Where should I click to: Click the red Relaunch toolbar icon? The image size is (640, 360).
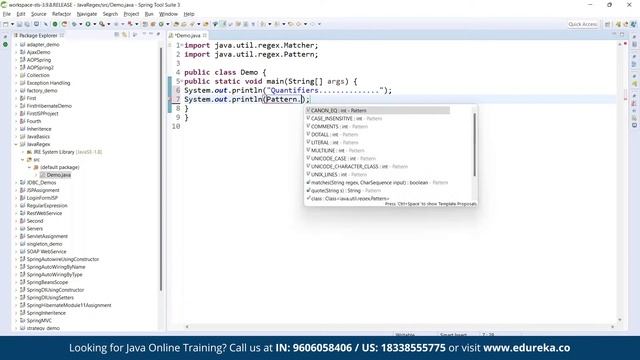pos(64,24)
